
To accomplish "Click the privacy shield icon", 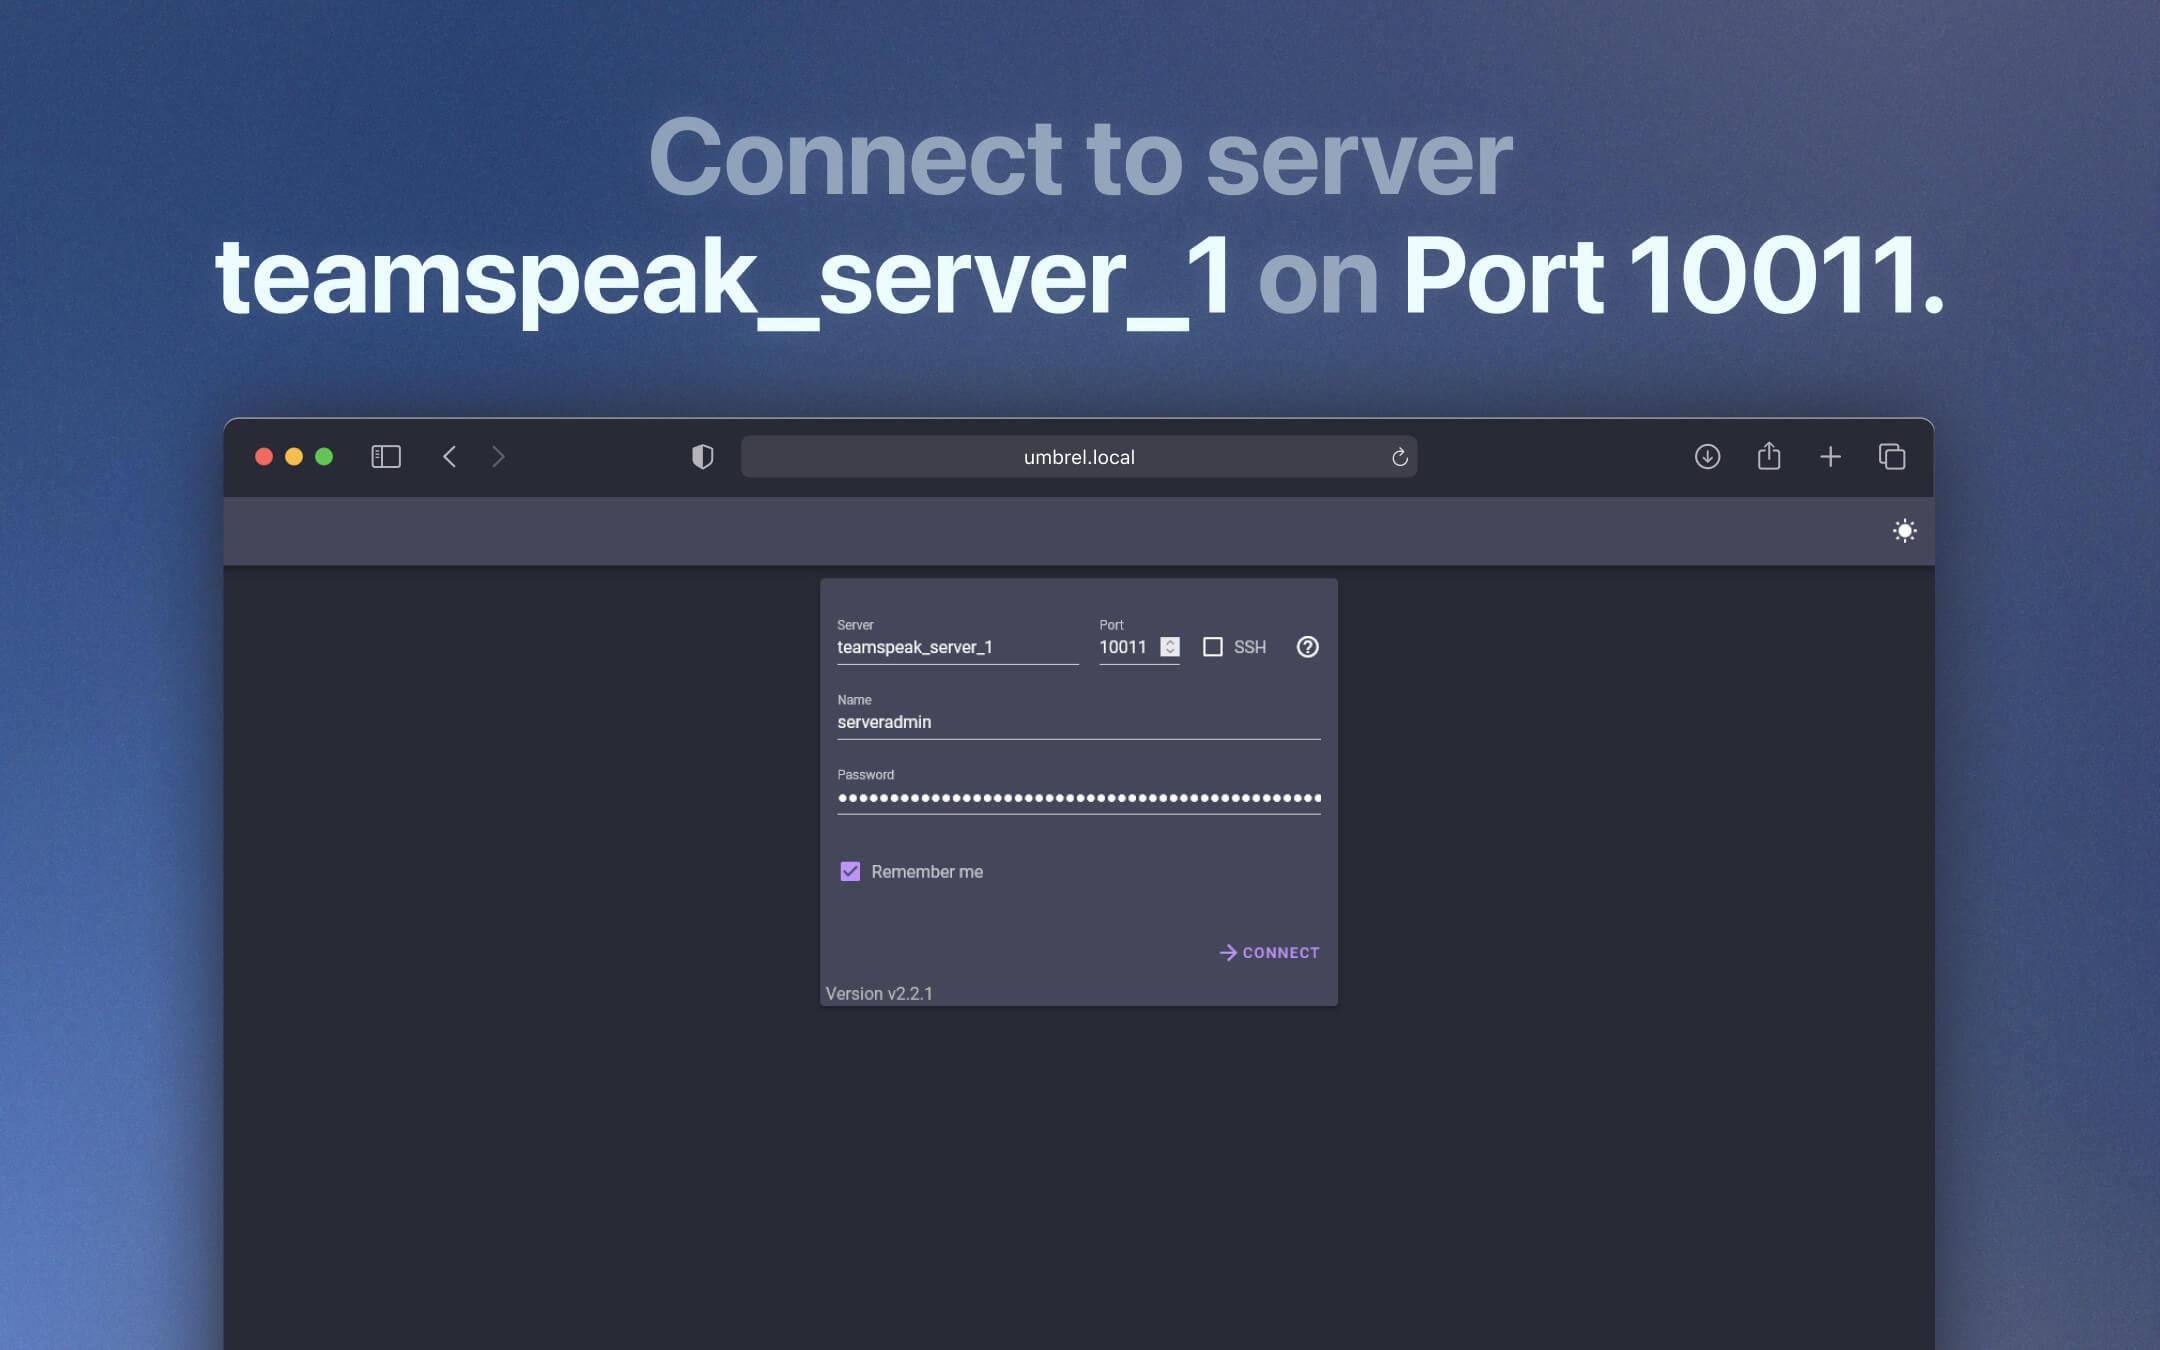I will click(703, 457).
